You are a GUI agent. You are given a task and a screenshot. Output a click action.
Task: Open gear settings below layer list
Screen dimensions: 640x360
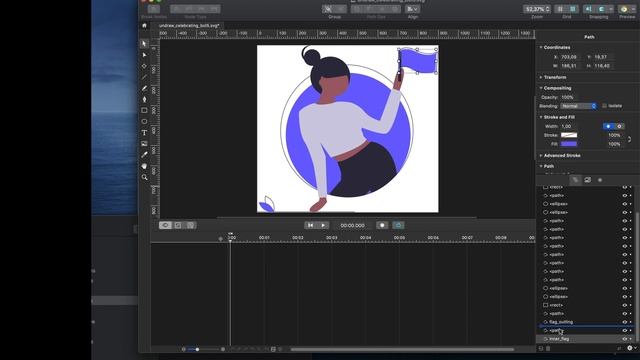(630, 348)
